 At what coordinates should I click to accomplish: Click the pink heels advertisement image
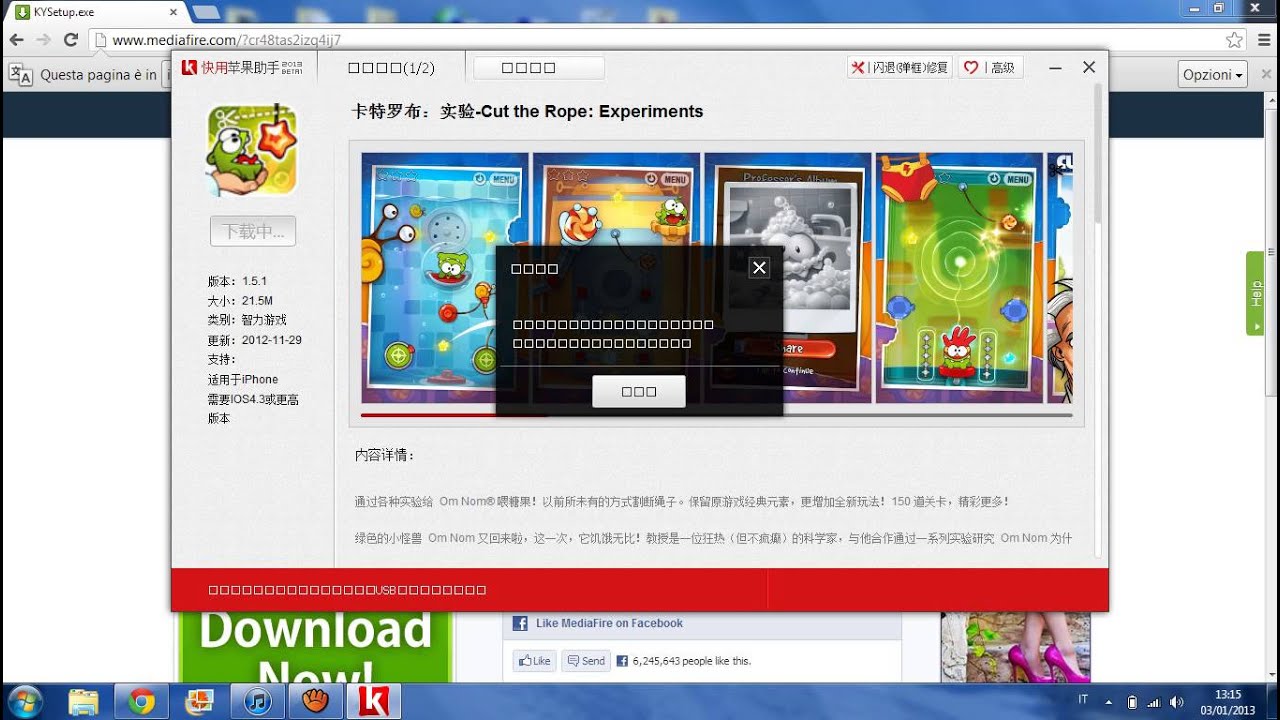pos(1015,647)
